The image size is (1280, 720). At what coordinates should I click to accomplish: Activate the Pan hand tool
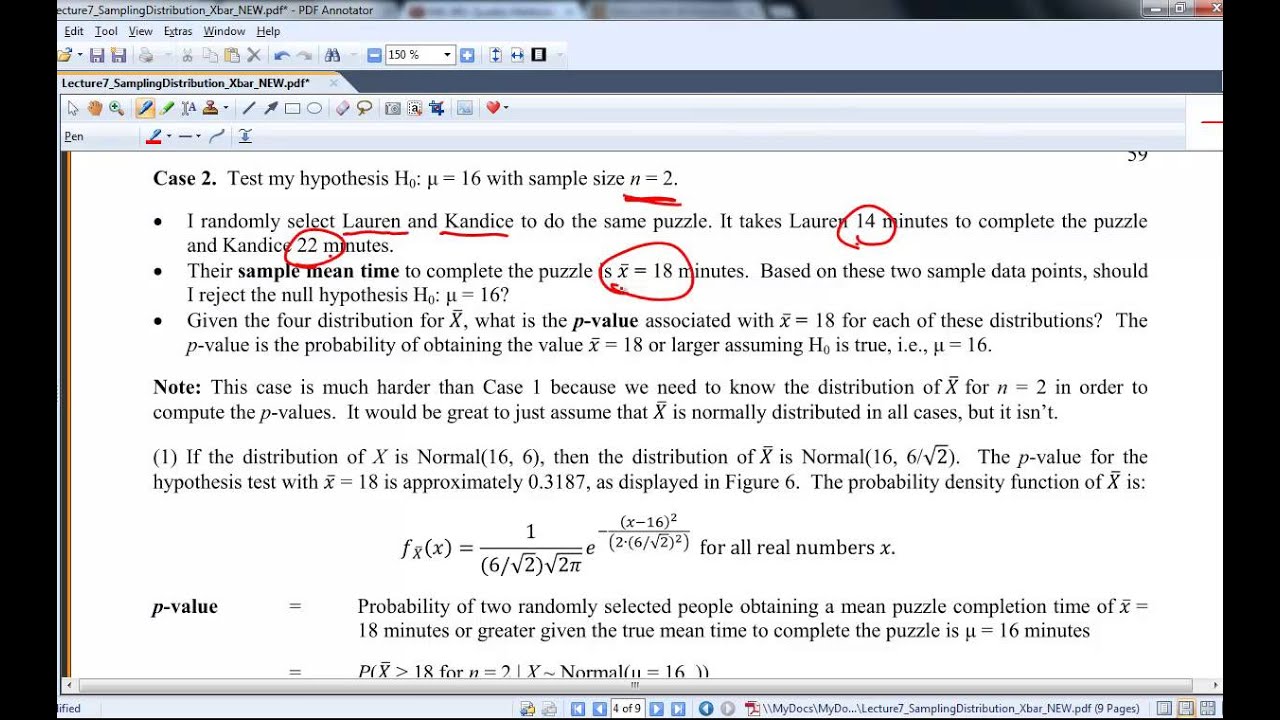(95, 108)
